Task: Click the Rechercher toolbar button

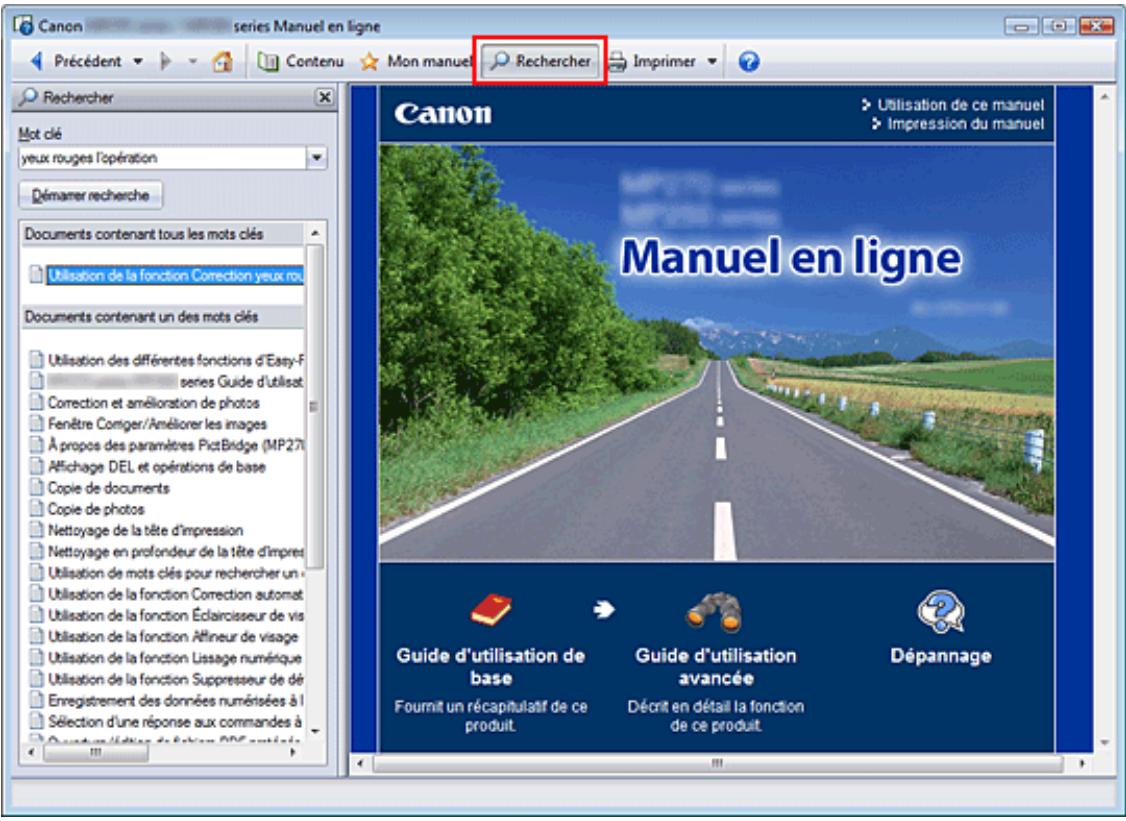Action: 540,62
